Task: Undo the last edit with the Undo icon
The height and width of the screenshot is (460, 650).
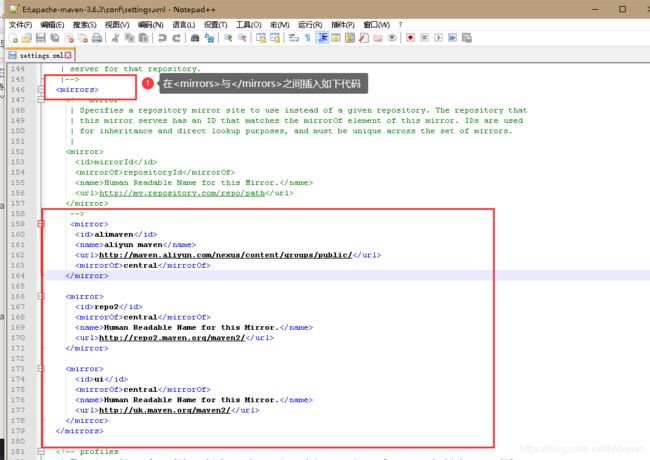Action: tap(162, 38)
